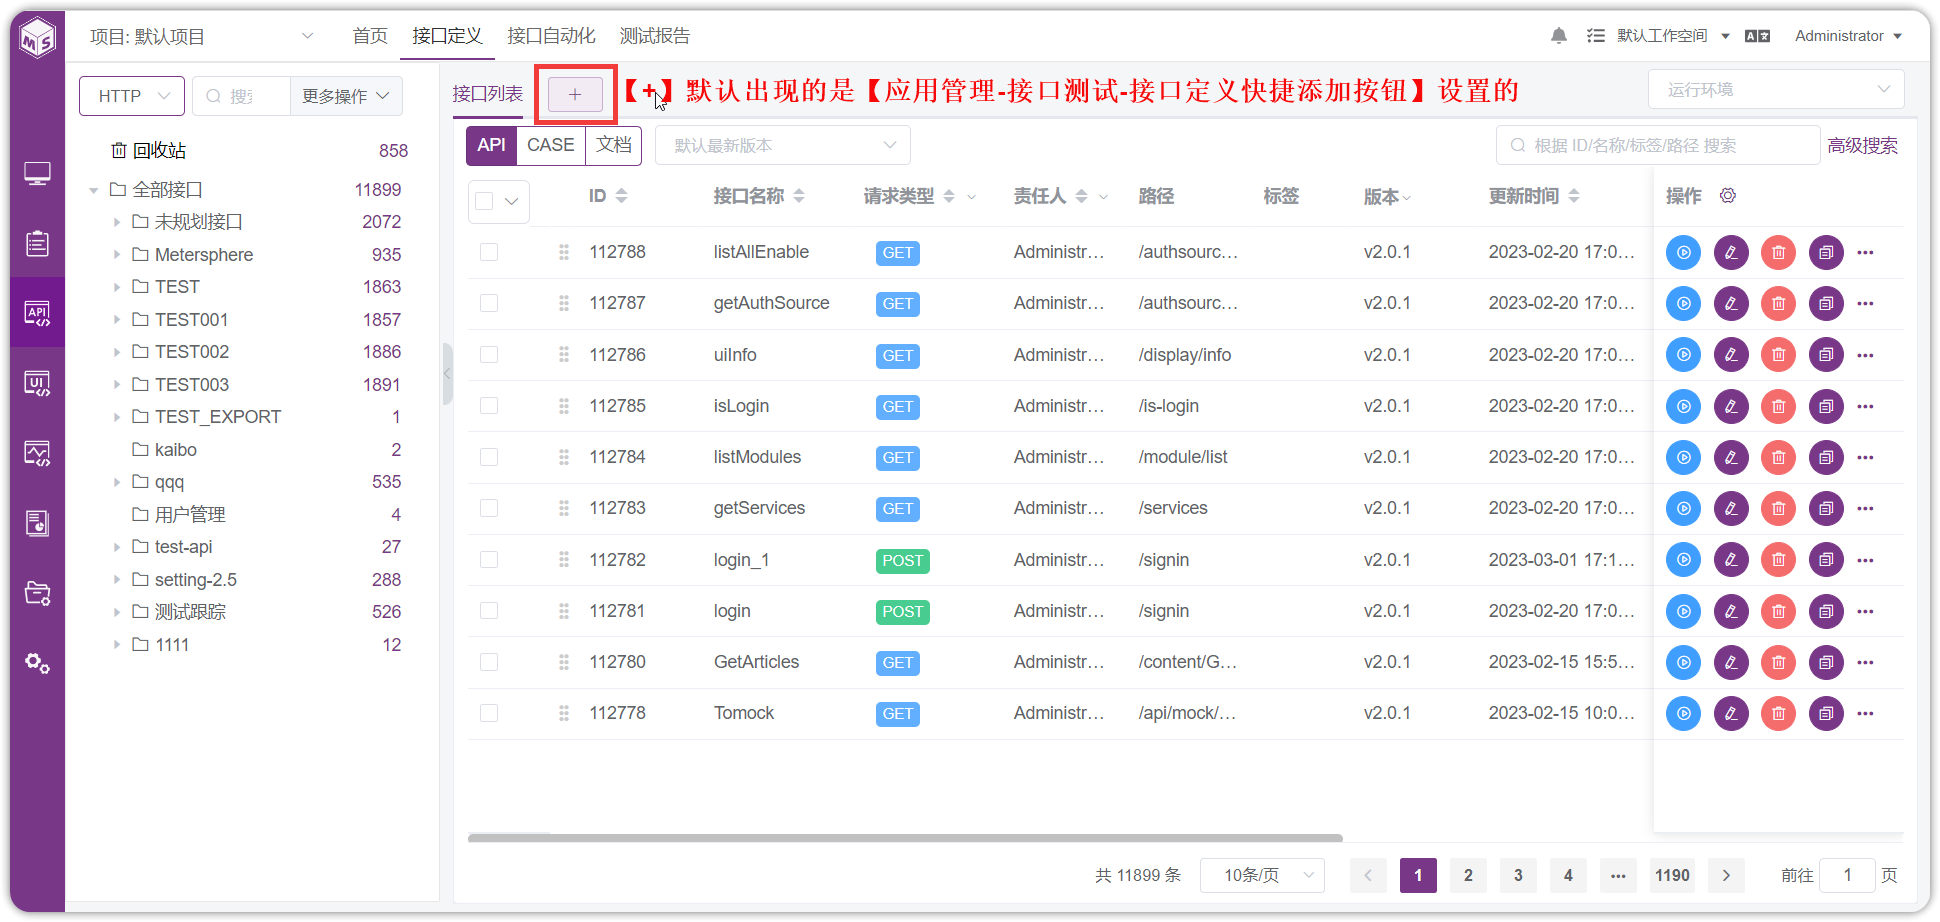1940x922 pixels.
Task: Copy the isLogin interface
Action: 1826,406
